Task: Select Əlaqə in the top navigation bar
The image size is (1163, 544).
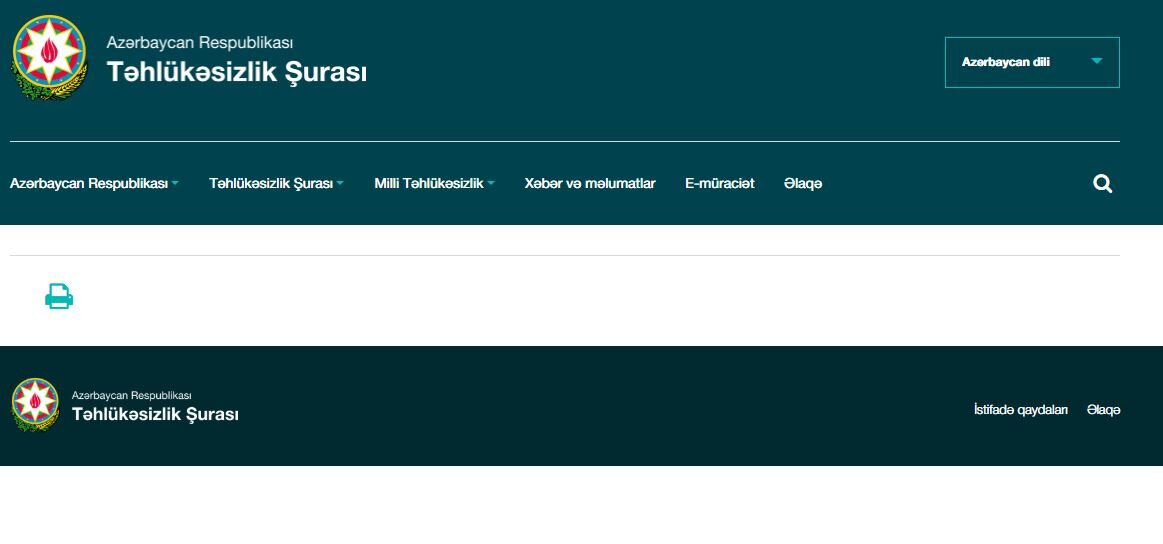Action: (x=803, y=184)
